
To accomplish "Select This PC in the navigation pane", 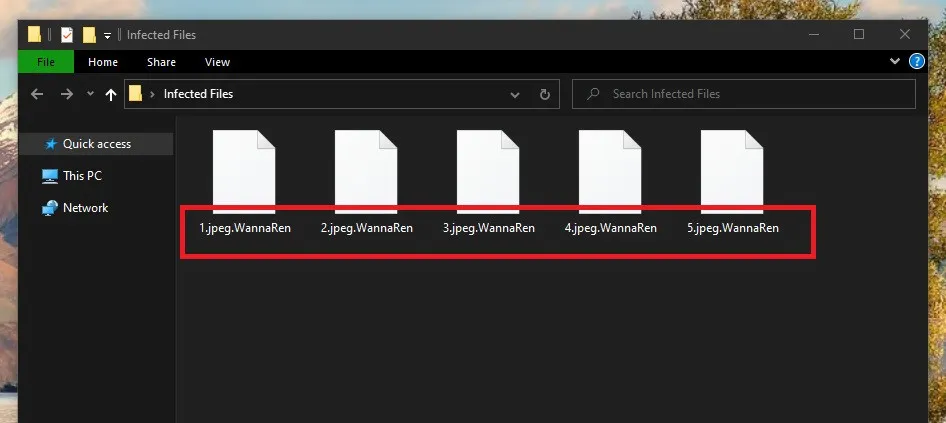I will pyautogui.click(x=82, y=176).
